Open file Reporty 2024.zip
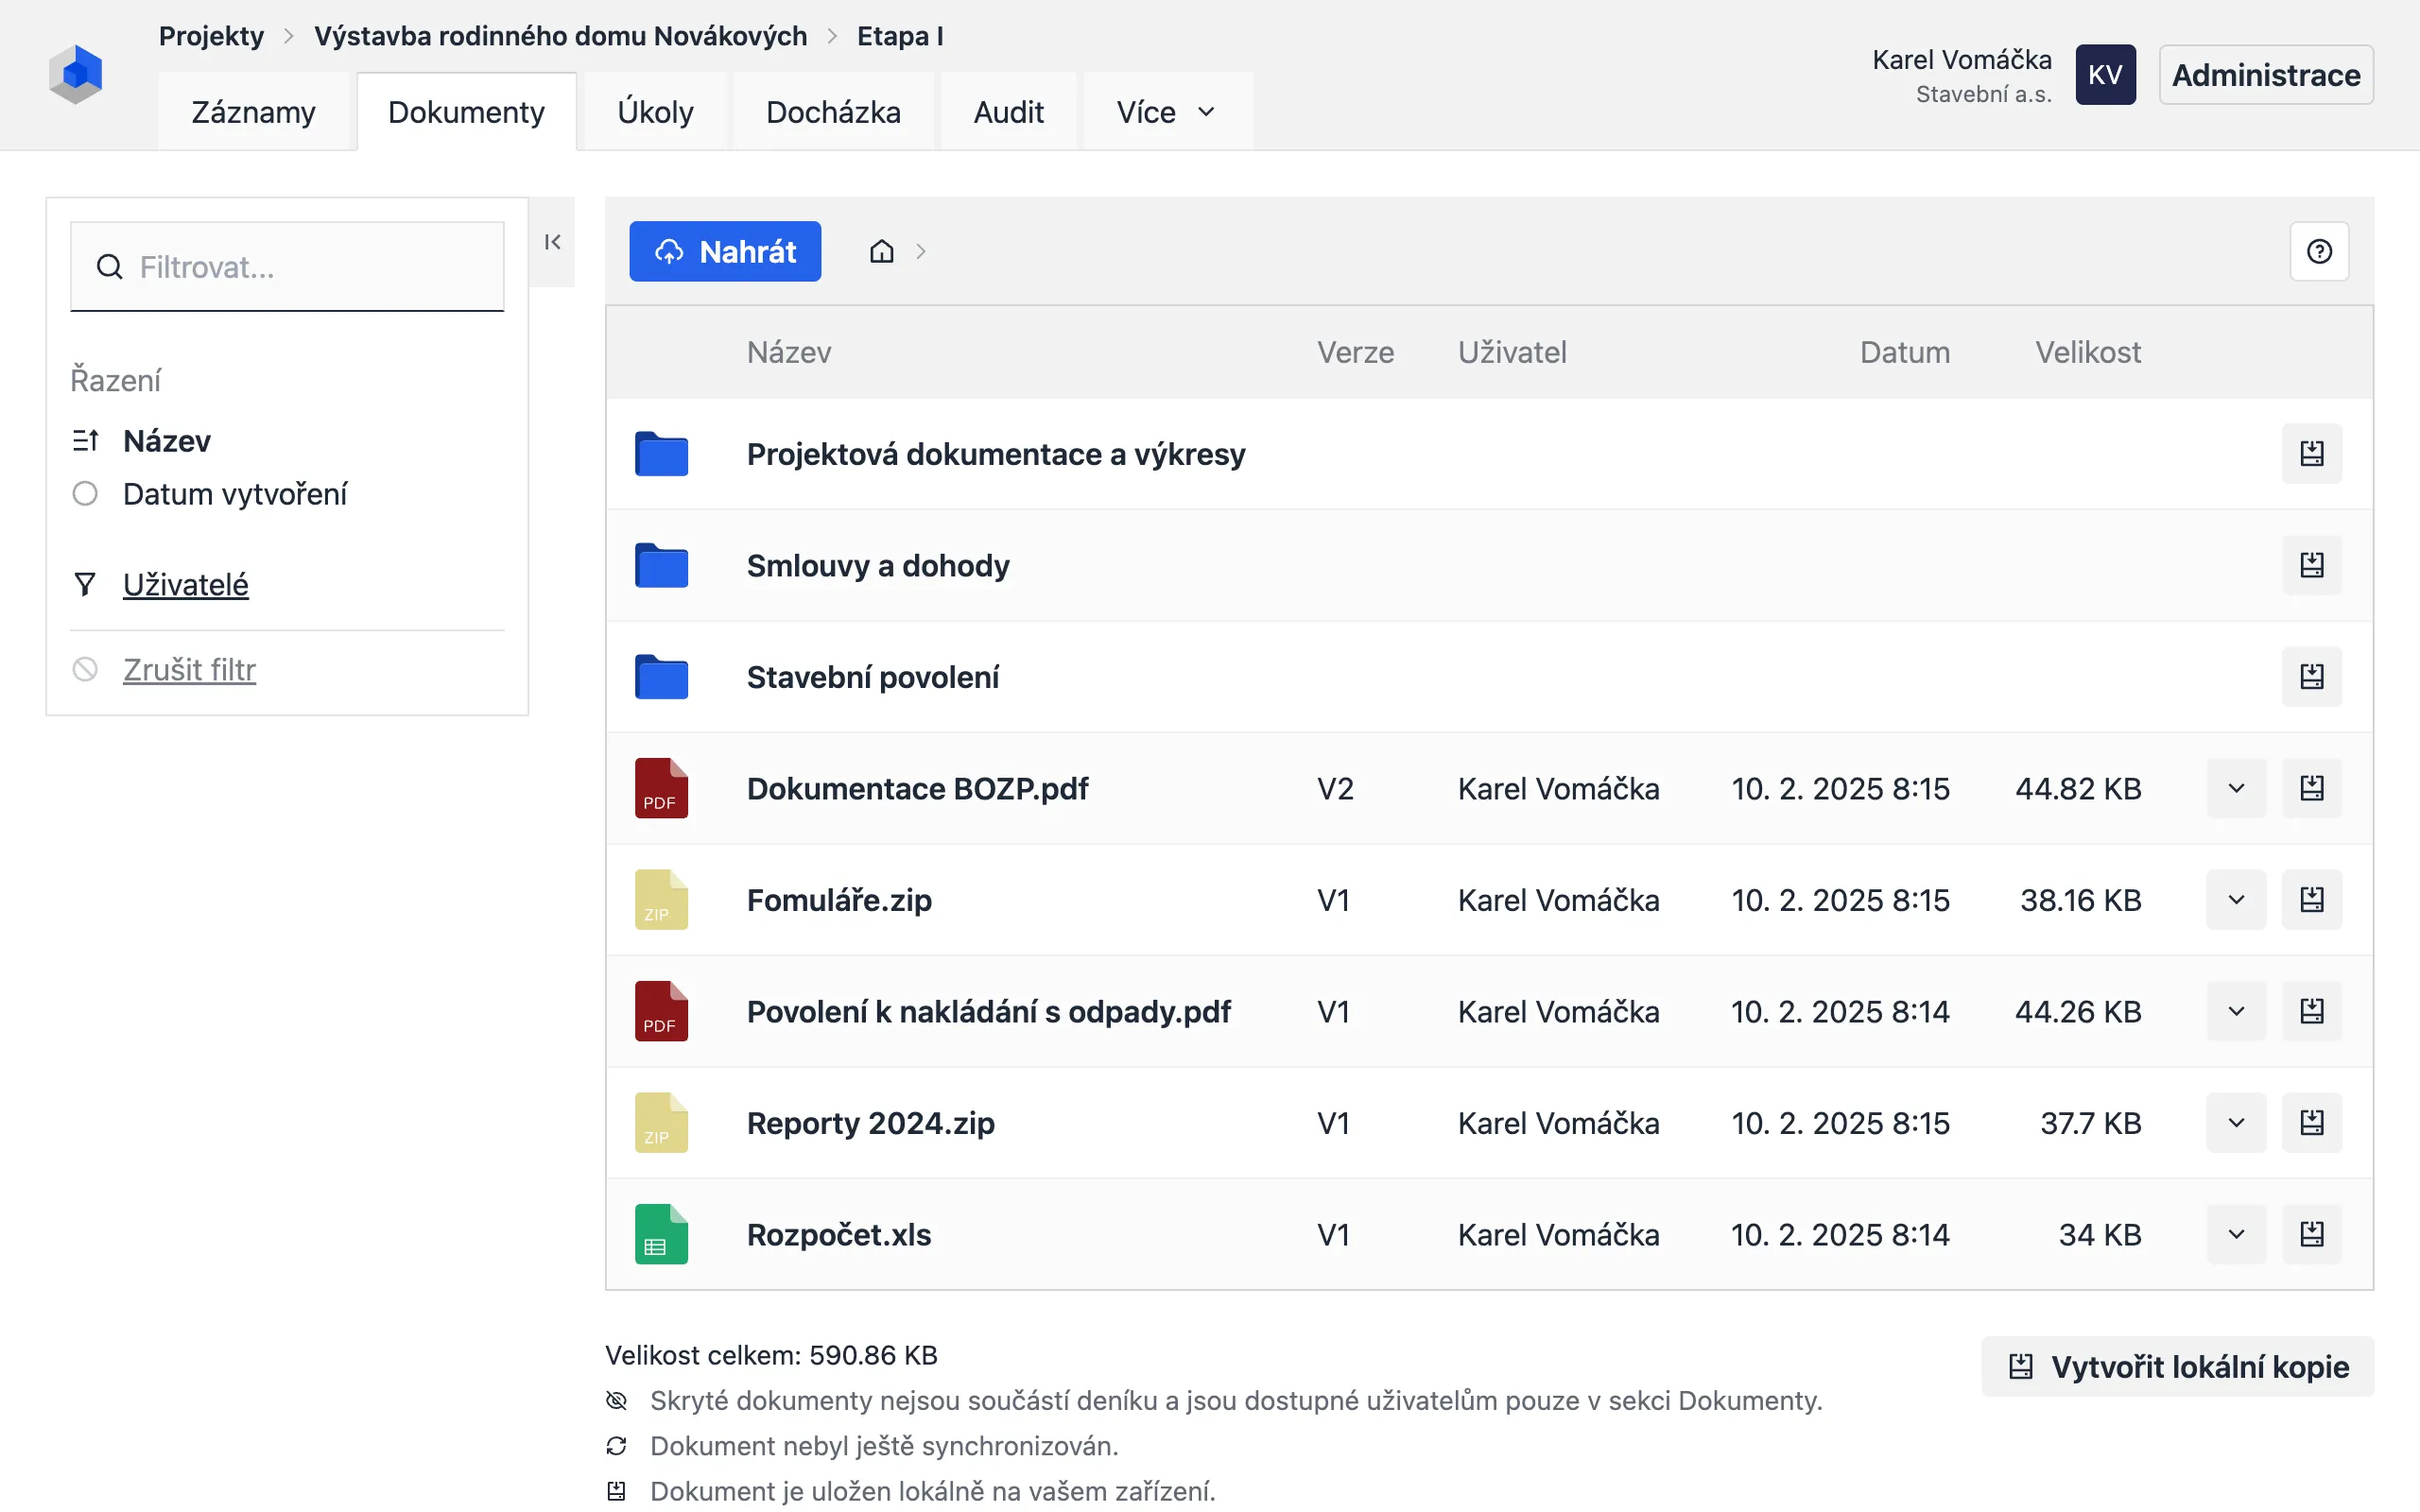This screenshot has width=2420, height=1512. [x=870, y=1123]
